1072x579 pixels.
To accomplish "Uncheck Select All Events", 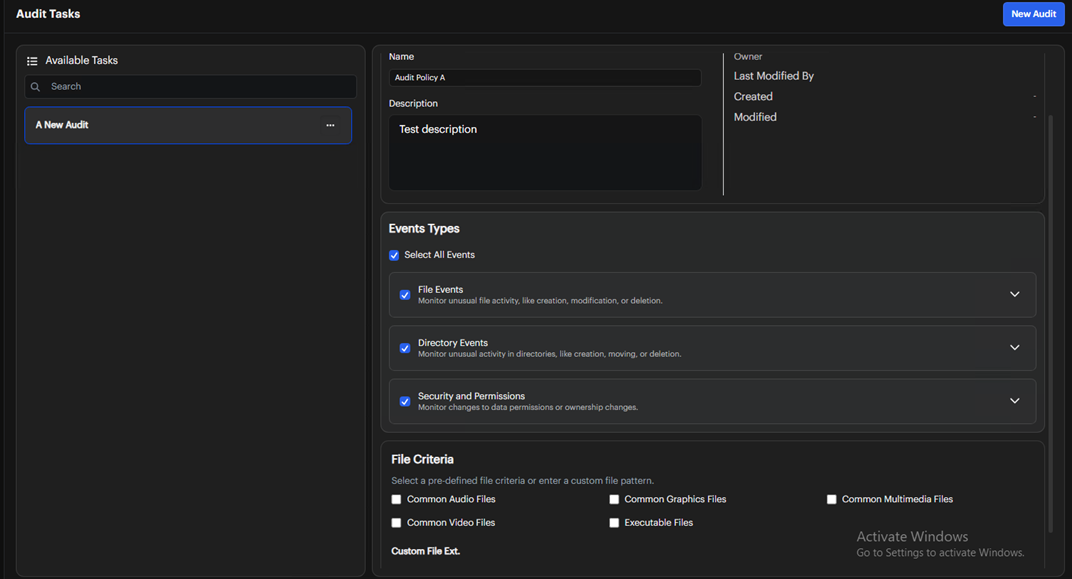I will point(394,255).
